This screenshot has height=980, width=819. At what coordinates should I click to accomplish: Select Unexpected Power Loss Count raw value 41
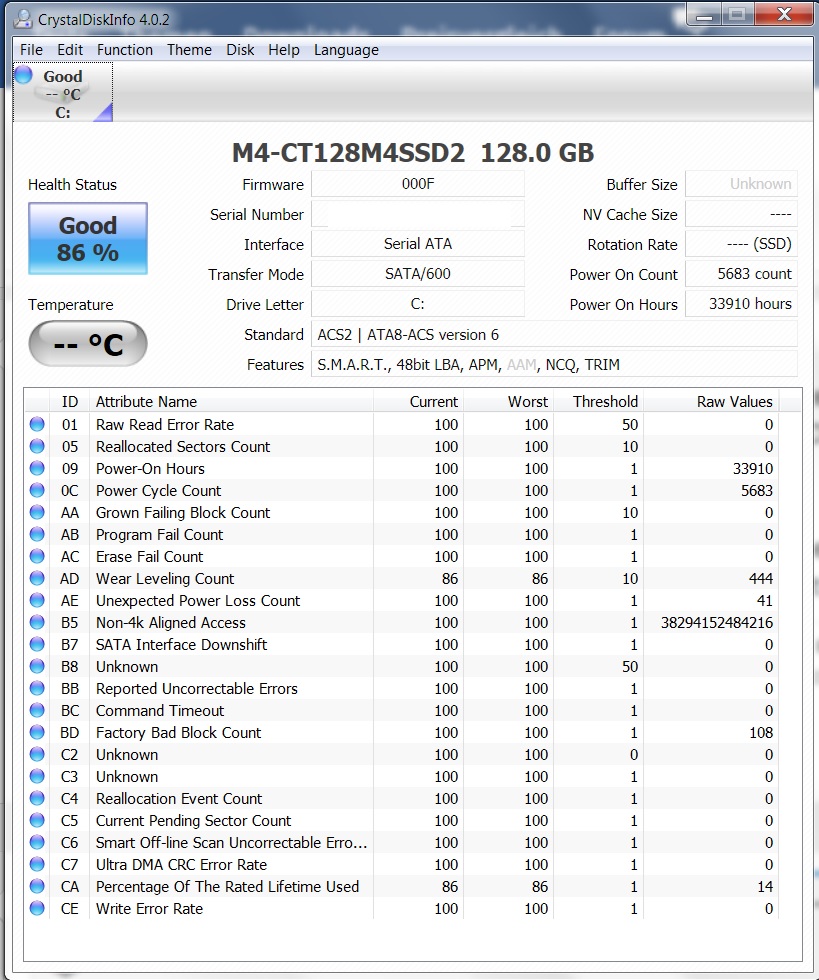point(765,601)
